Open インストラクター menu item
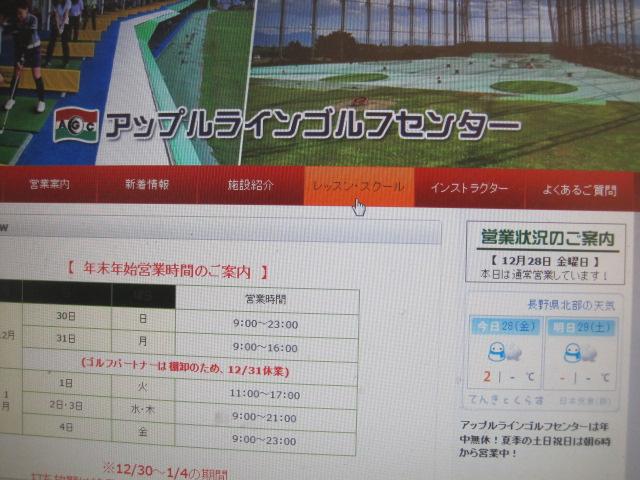Viewport: 640px width, 480px height. pos(469,188)
